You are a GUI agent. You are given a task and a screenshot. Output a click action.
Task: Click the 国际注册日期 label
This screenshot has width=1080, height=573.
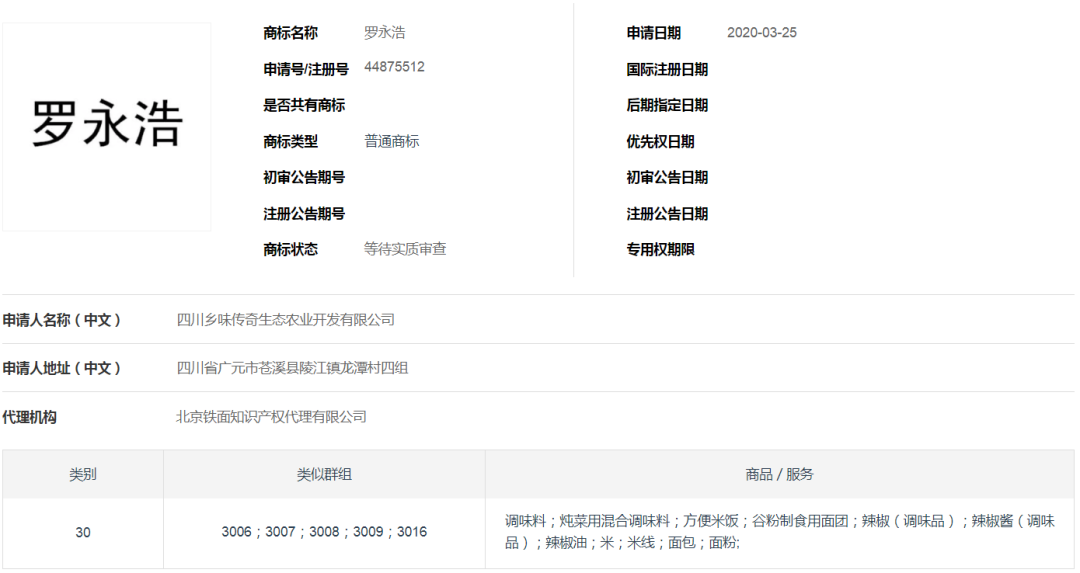[667, 69]
